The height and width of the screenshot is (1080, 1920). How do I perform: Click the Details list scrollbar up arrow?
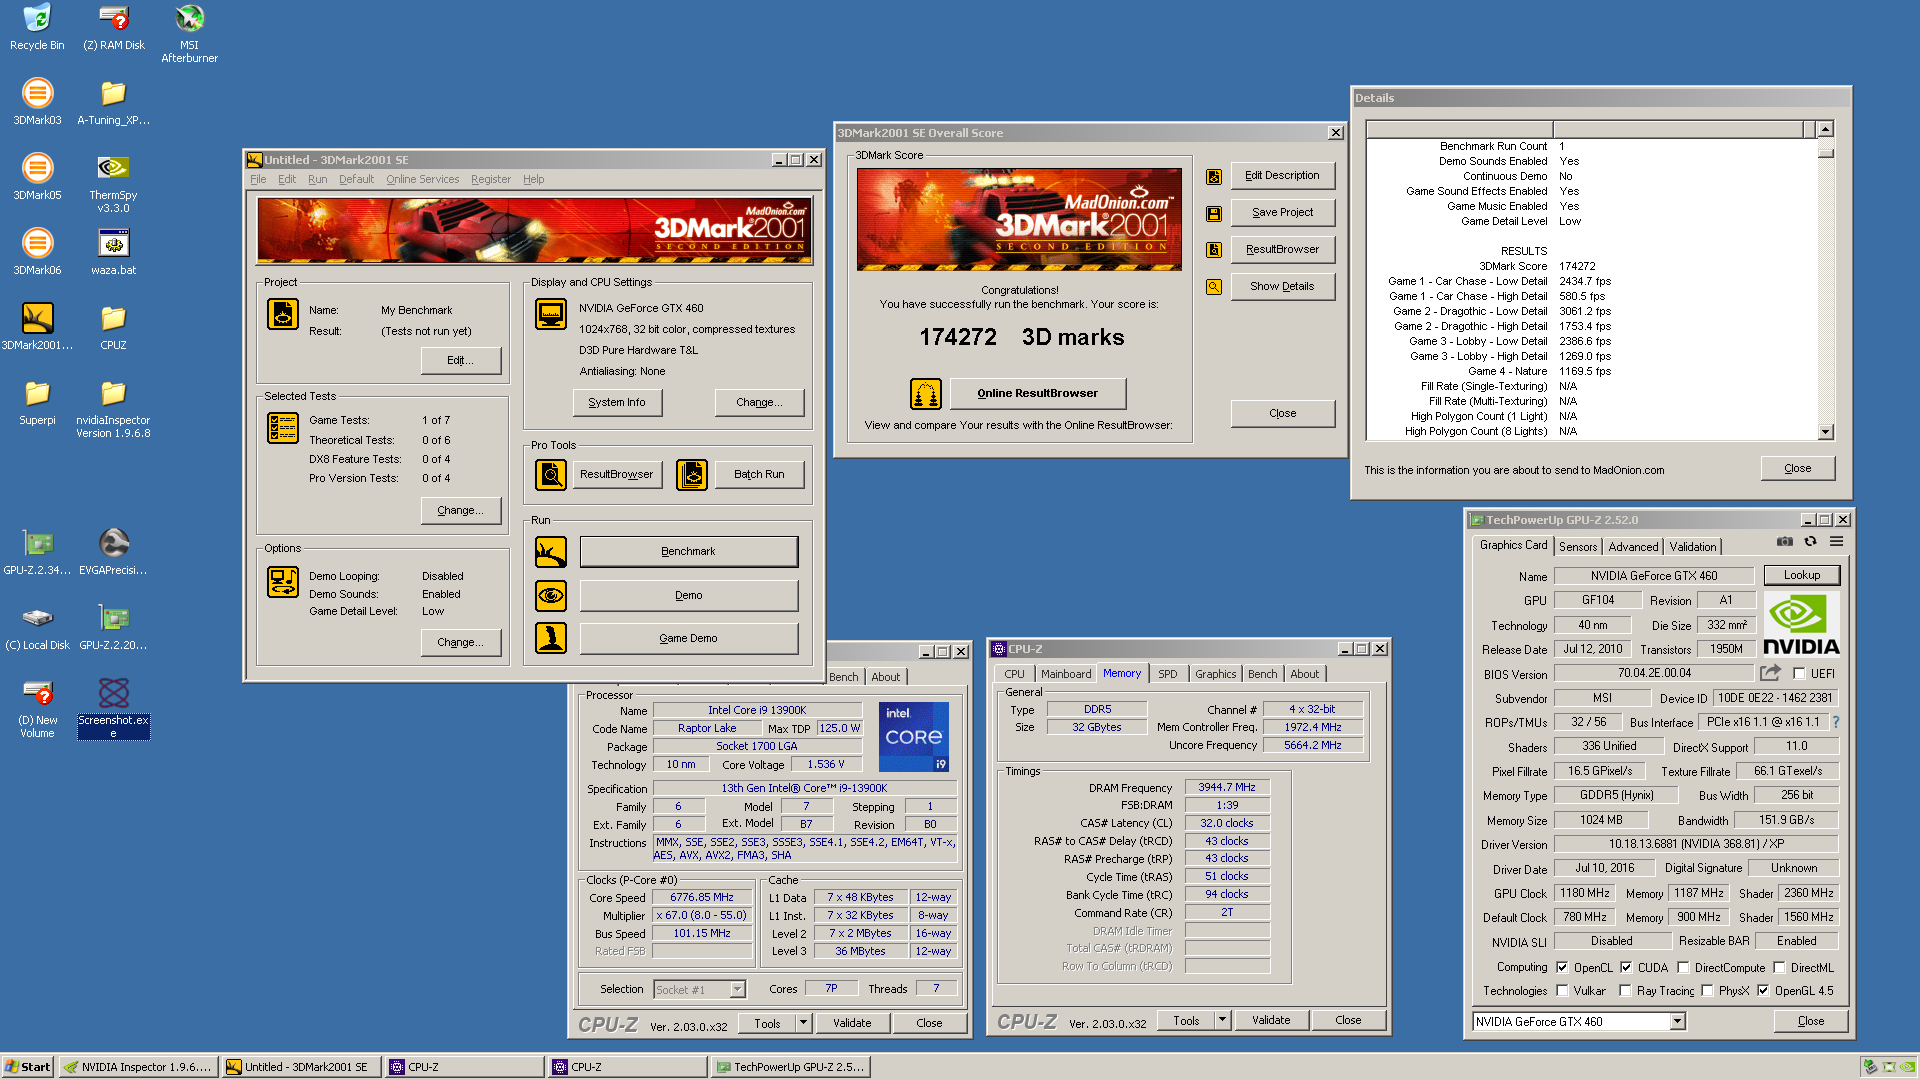pos(1826,129)
